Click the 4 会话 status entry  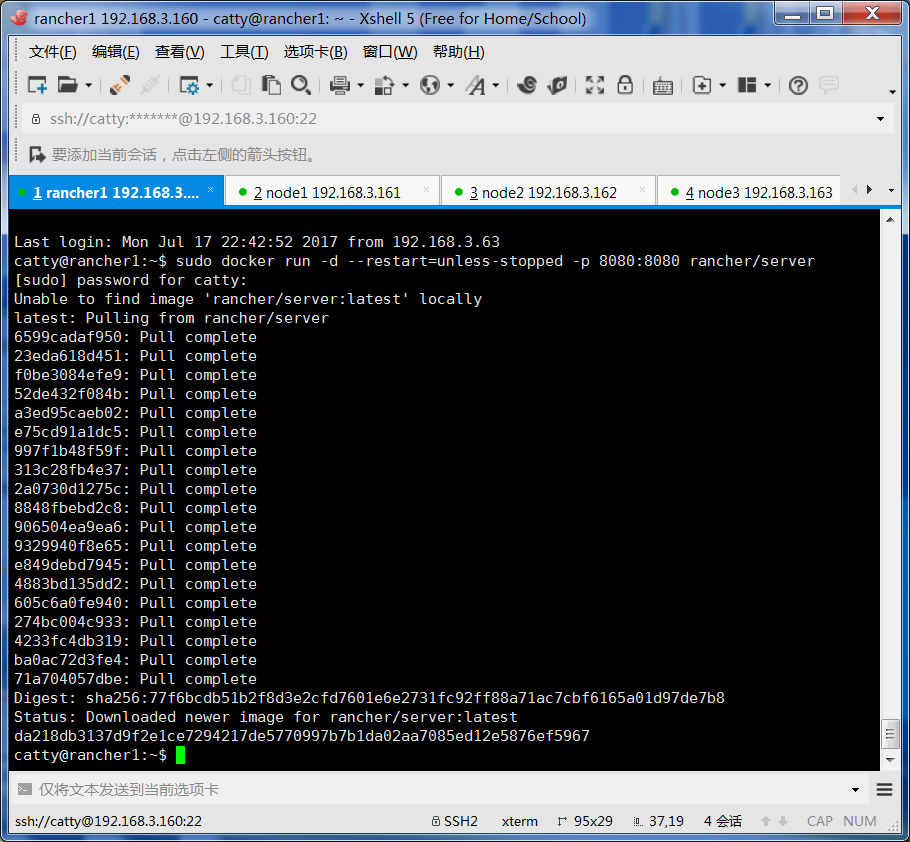723,821
